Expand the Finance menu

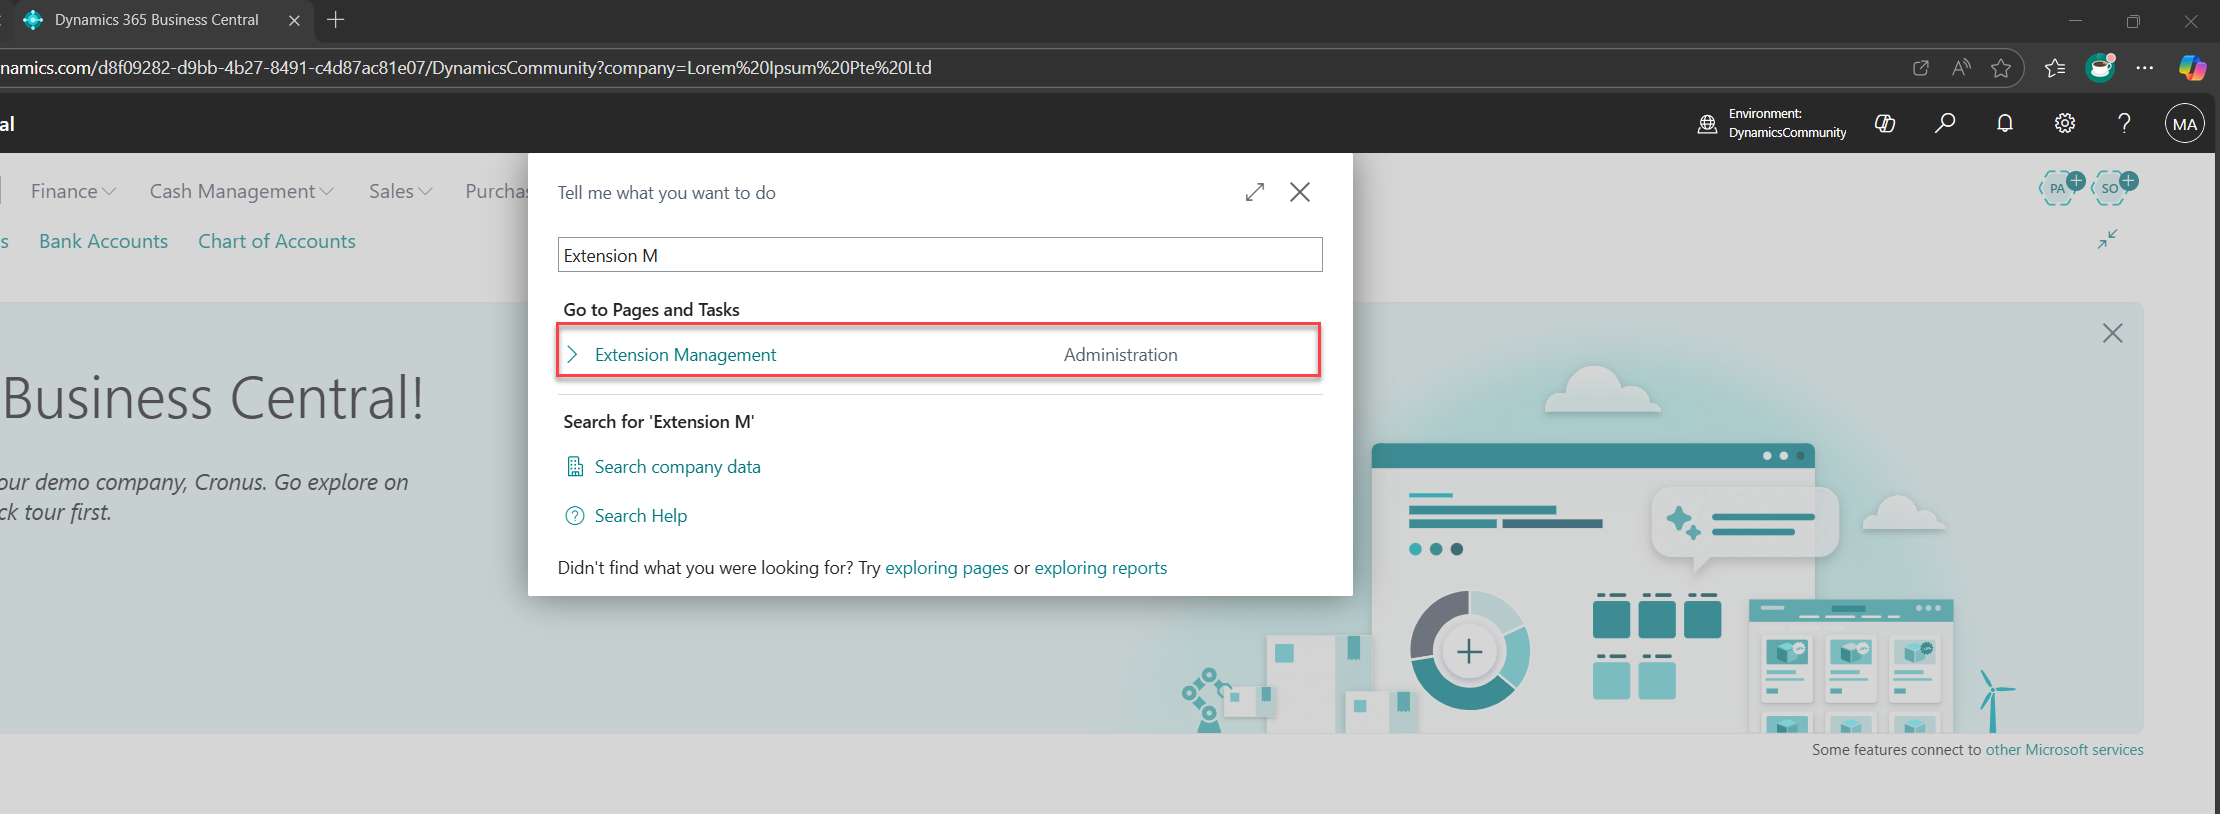pos(73,191)
